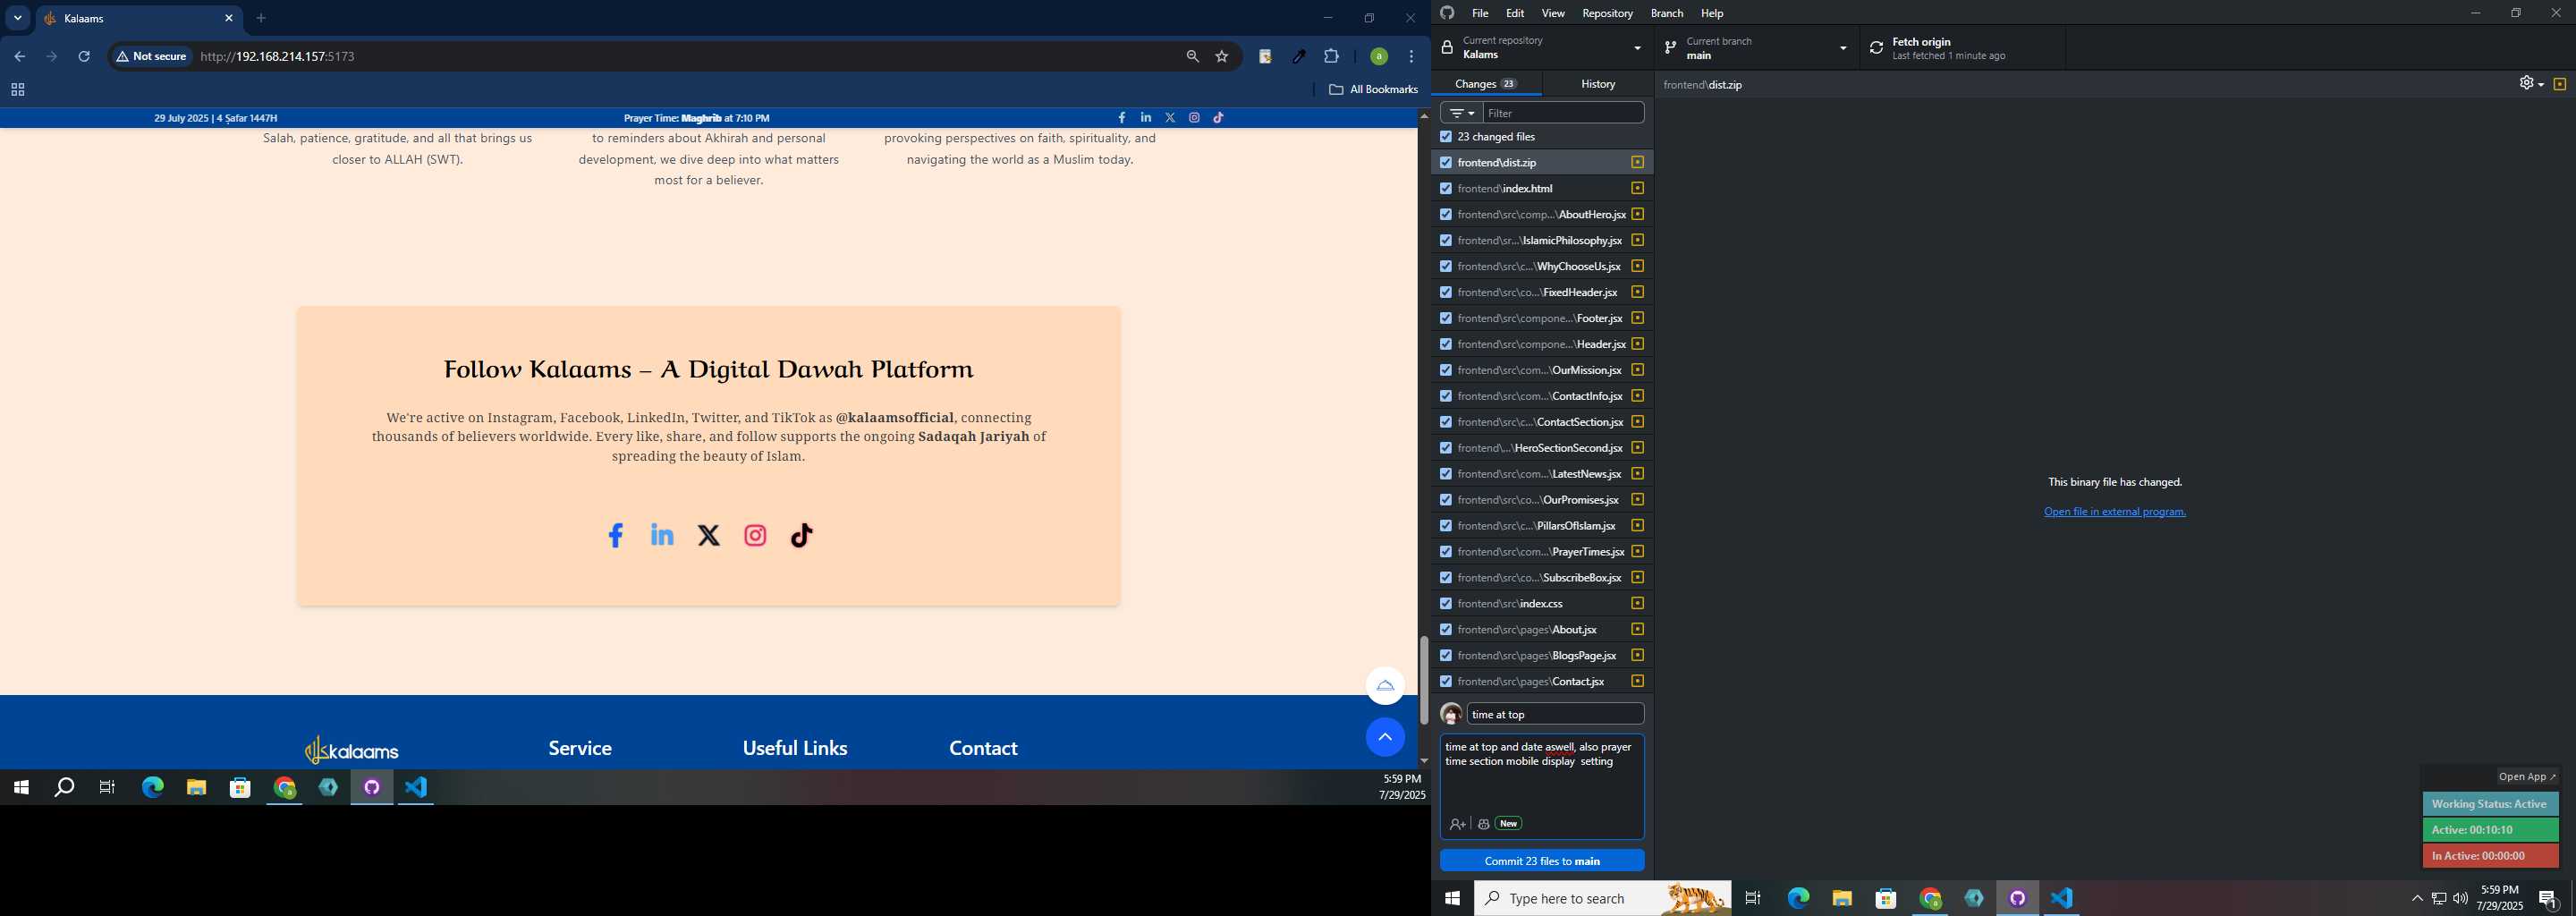2576x916 pixels.
Task: Click the LinkedIn icon in the Follow Kalaams card
Action: 662,535
